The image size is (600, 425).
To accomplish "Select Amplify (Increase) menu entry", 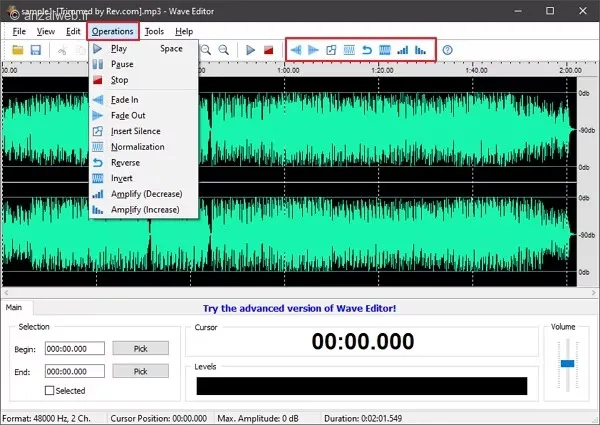I will (143, 210).
